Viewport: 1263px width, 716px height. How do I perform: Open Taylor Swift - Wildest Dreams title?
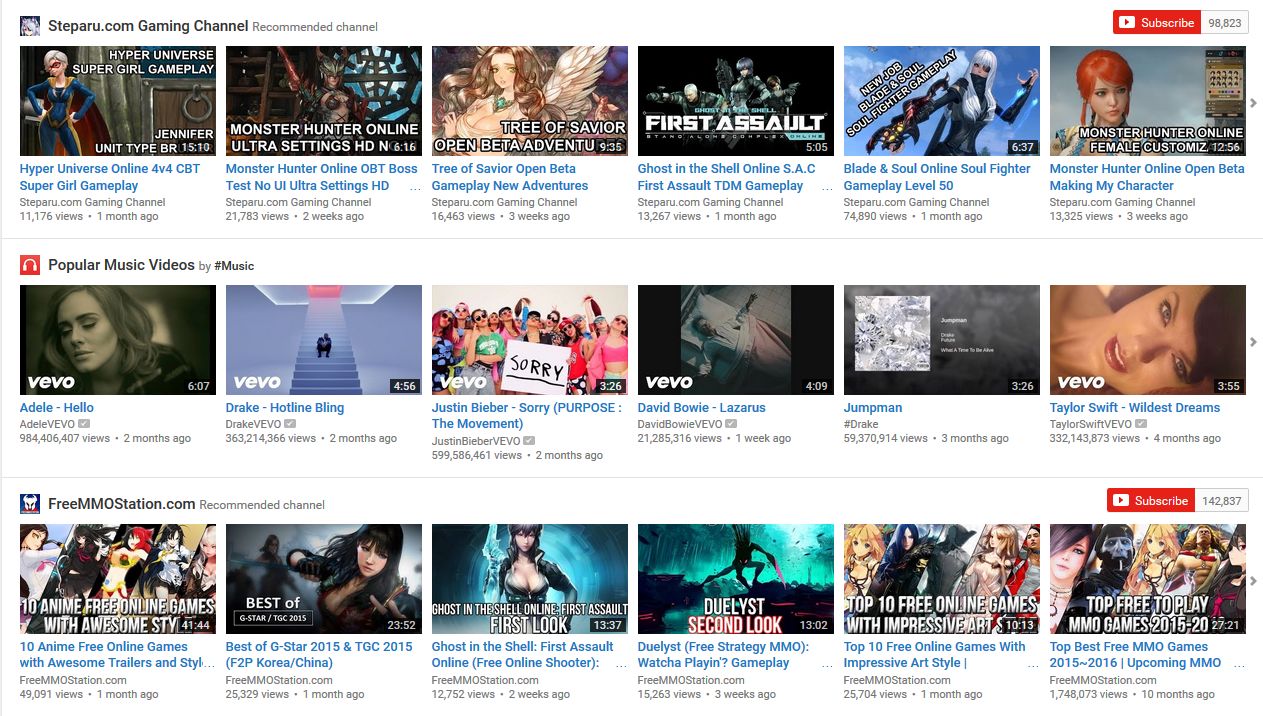(x=1135, y=408)
